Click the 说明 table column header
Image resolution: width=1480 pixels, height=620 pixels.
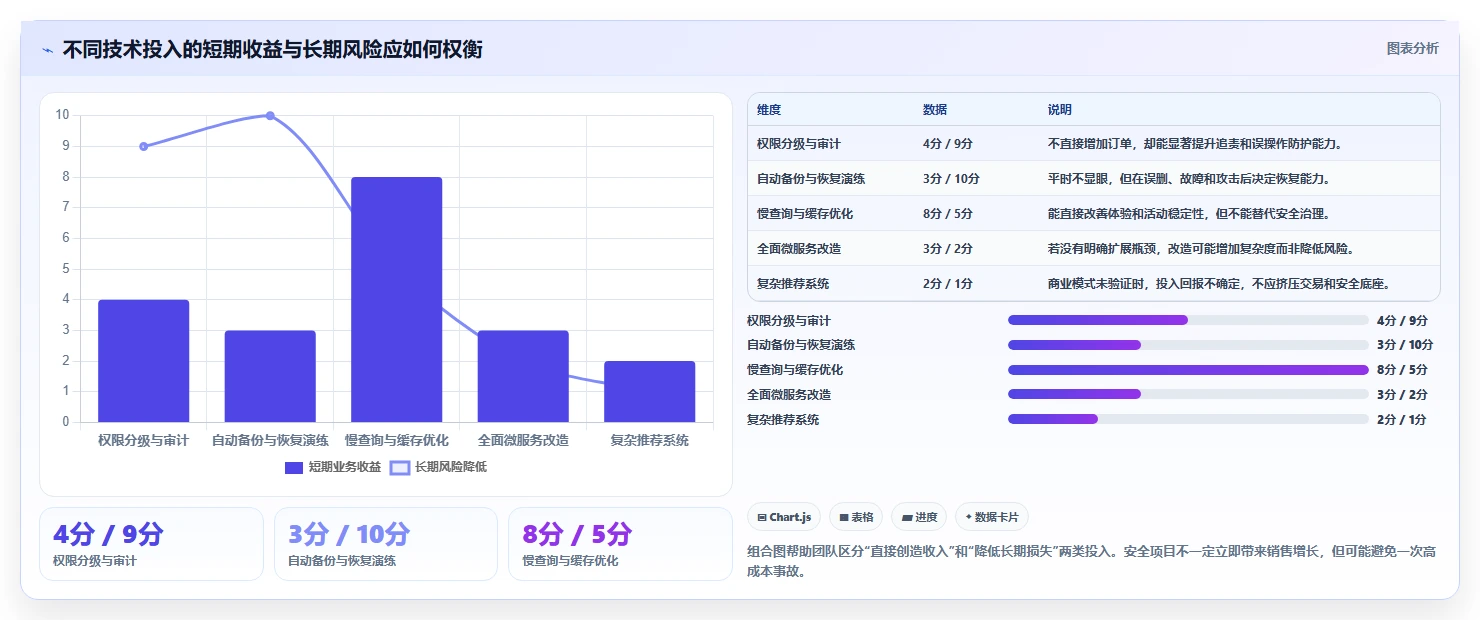point(1059,109)
